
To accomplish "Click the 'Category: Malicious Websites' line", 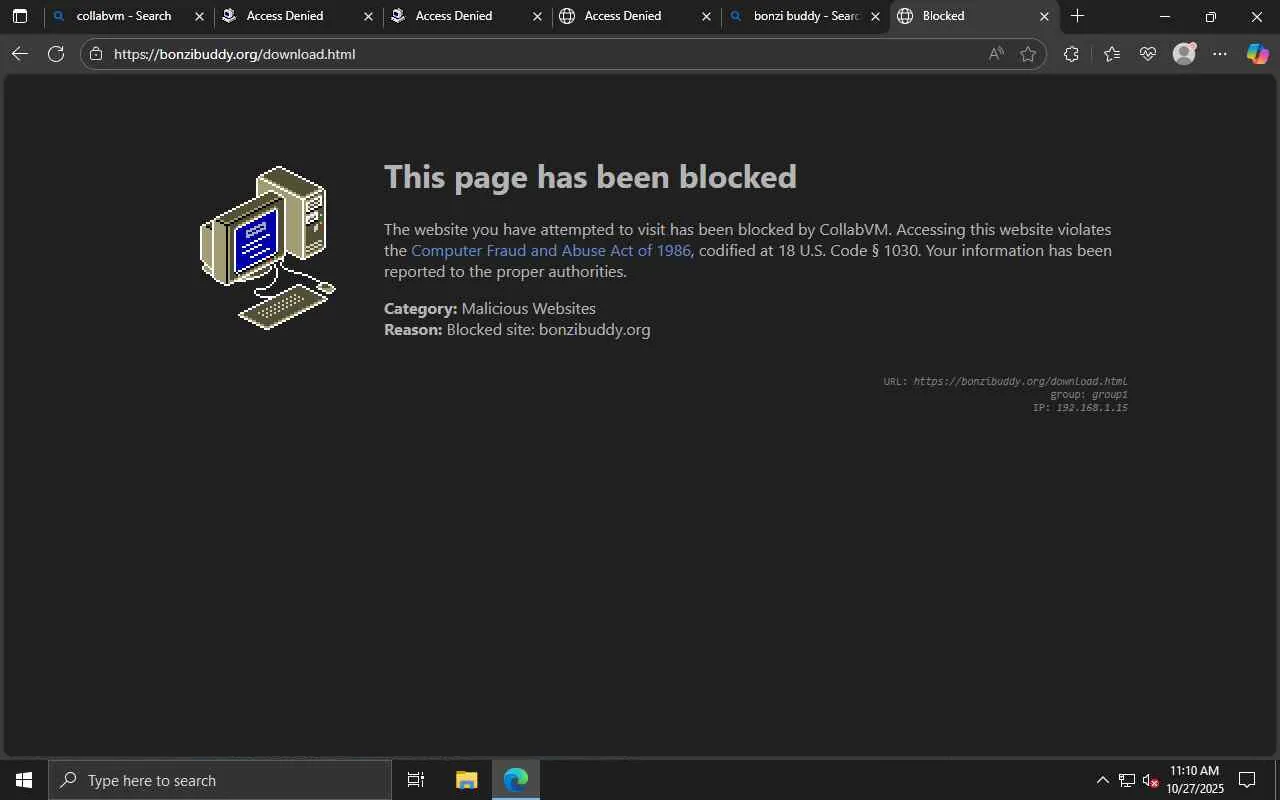I will click(490, 309).
